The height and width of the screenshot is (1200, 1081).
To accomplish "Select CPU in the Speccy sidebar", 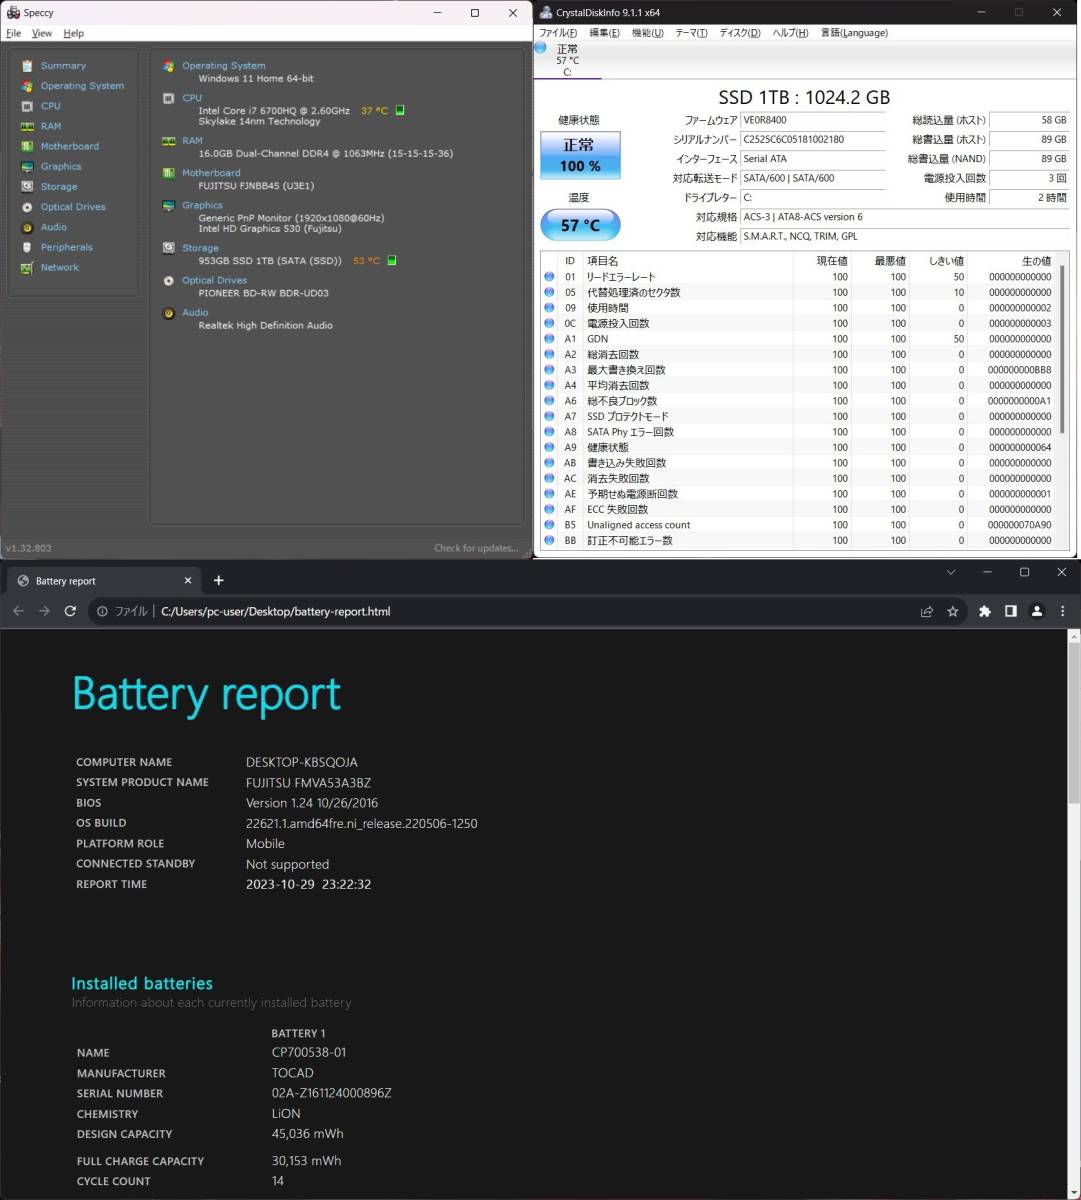I will pos(50,106).
